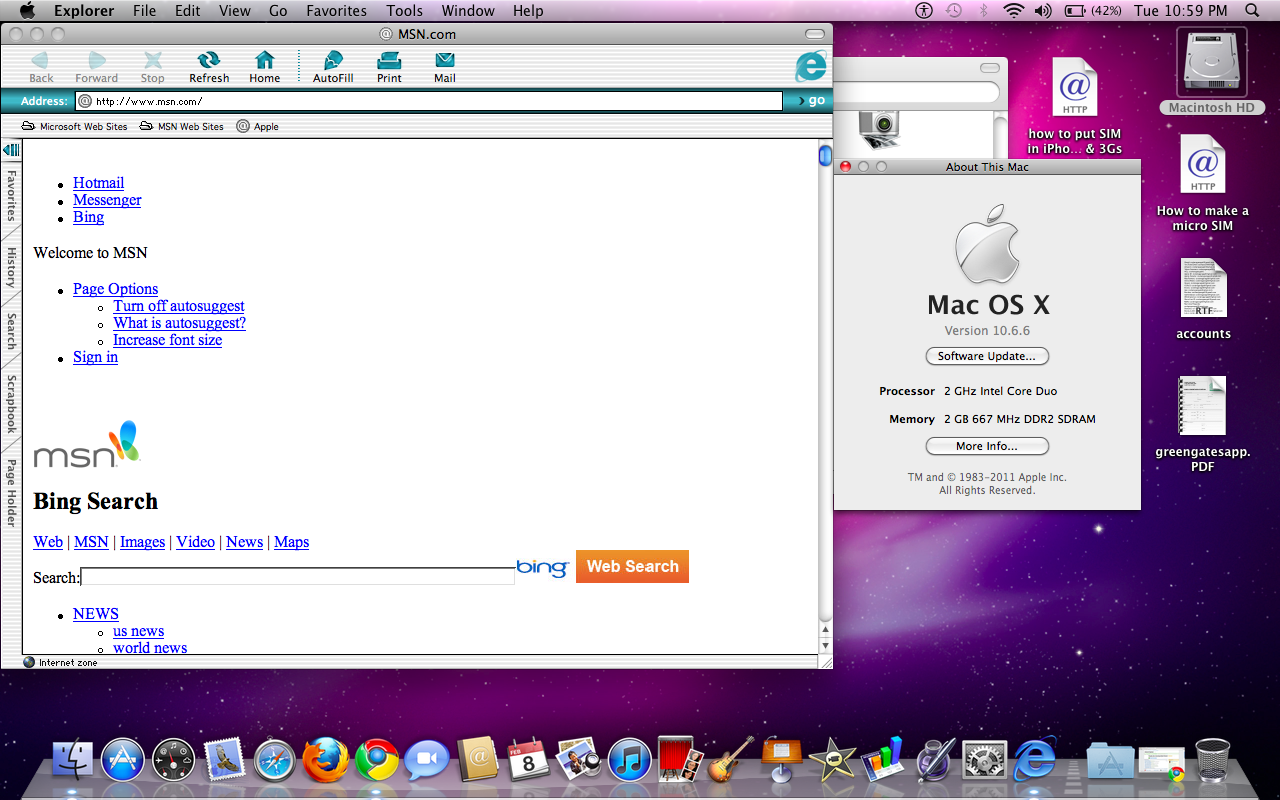Click the Sign in link
The width and height of the screenshot is (1280, 800).
[x=95, y=357]
